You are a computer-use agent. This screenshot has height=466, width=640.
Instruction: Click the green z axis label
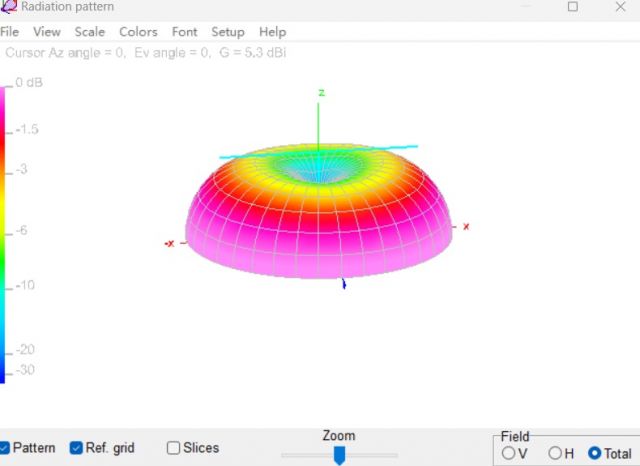point(322,93)
